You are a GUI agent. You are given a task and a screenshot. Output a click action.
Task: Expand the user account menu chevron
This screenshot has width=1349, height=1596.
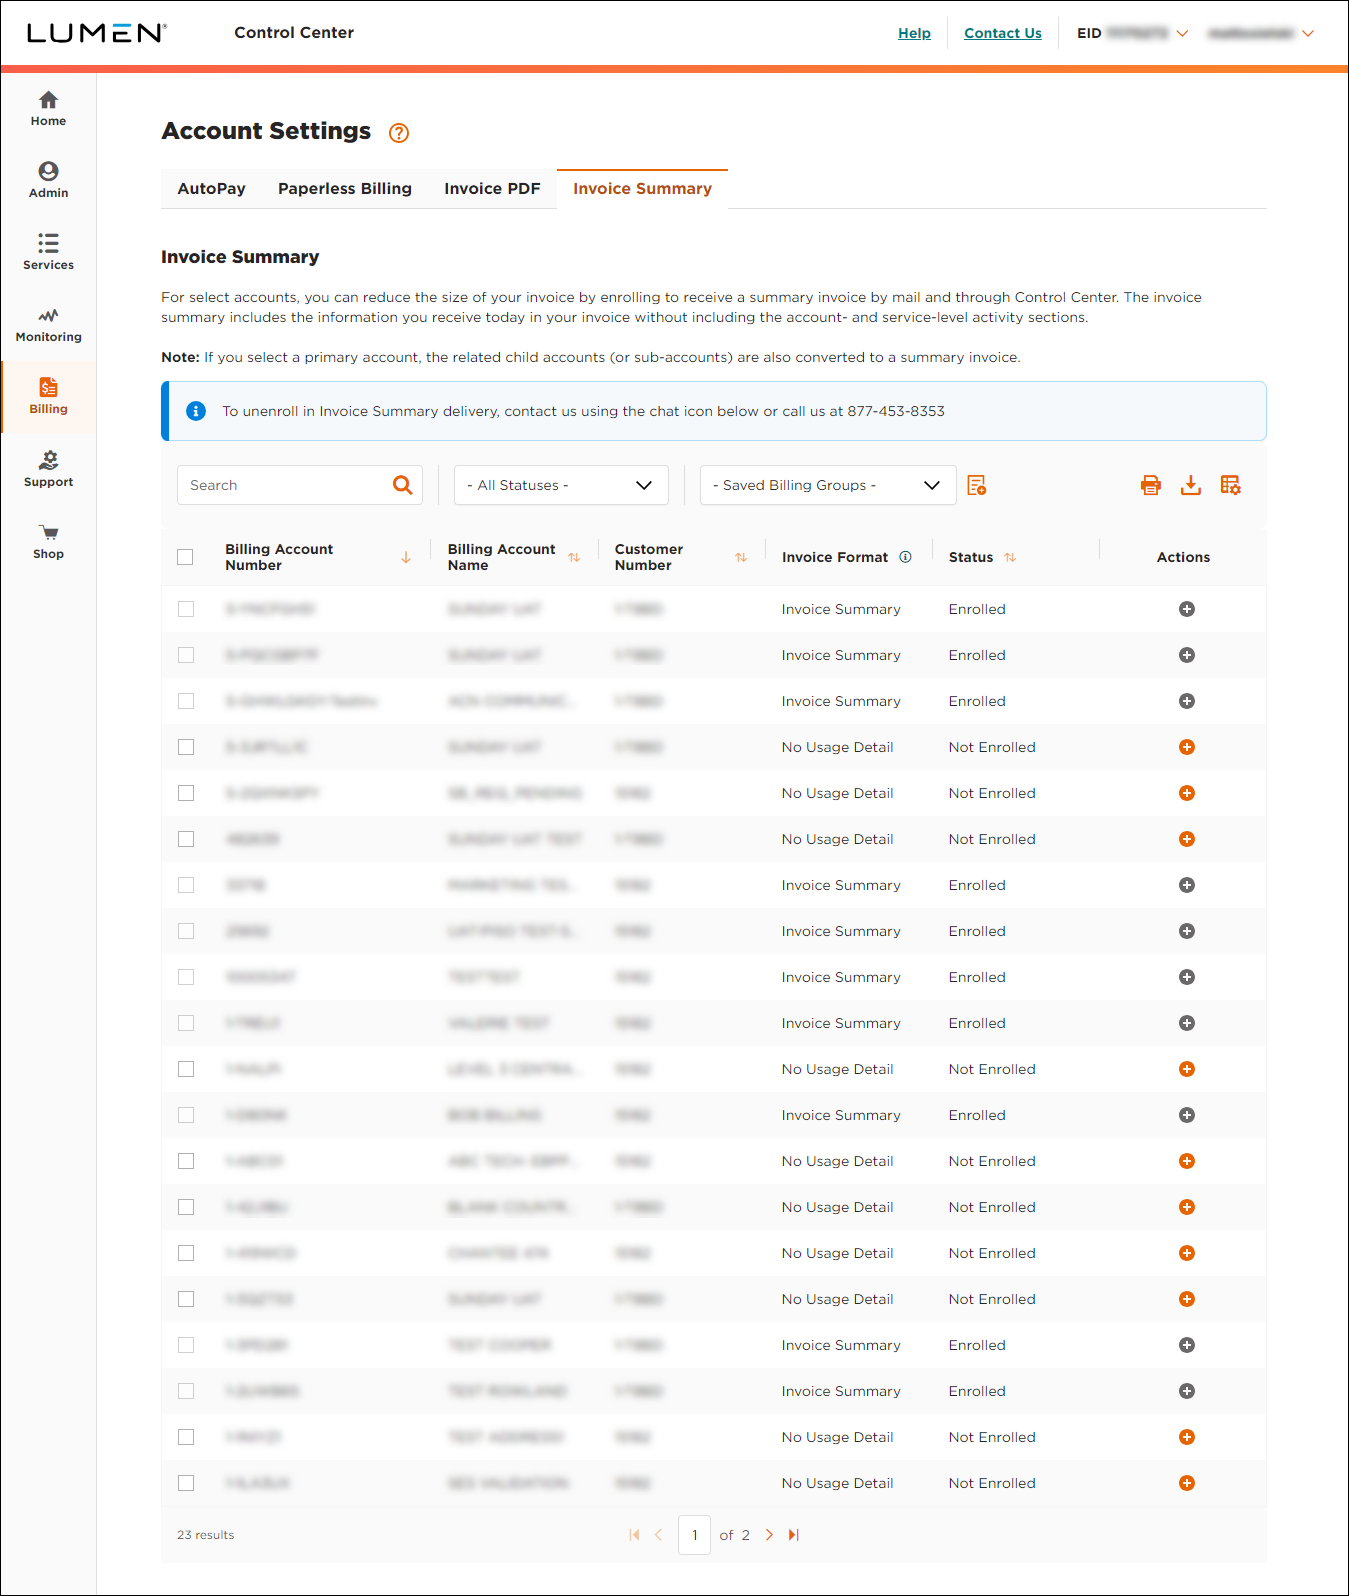(x=1308, y=33)
